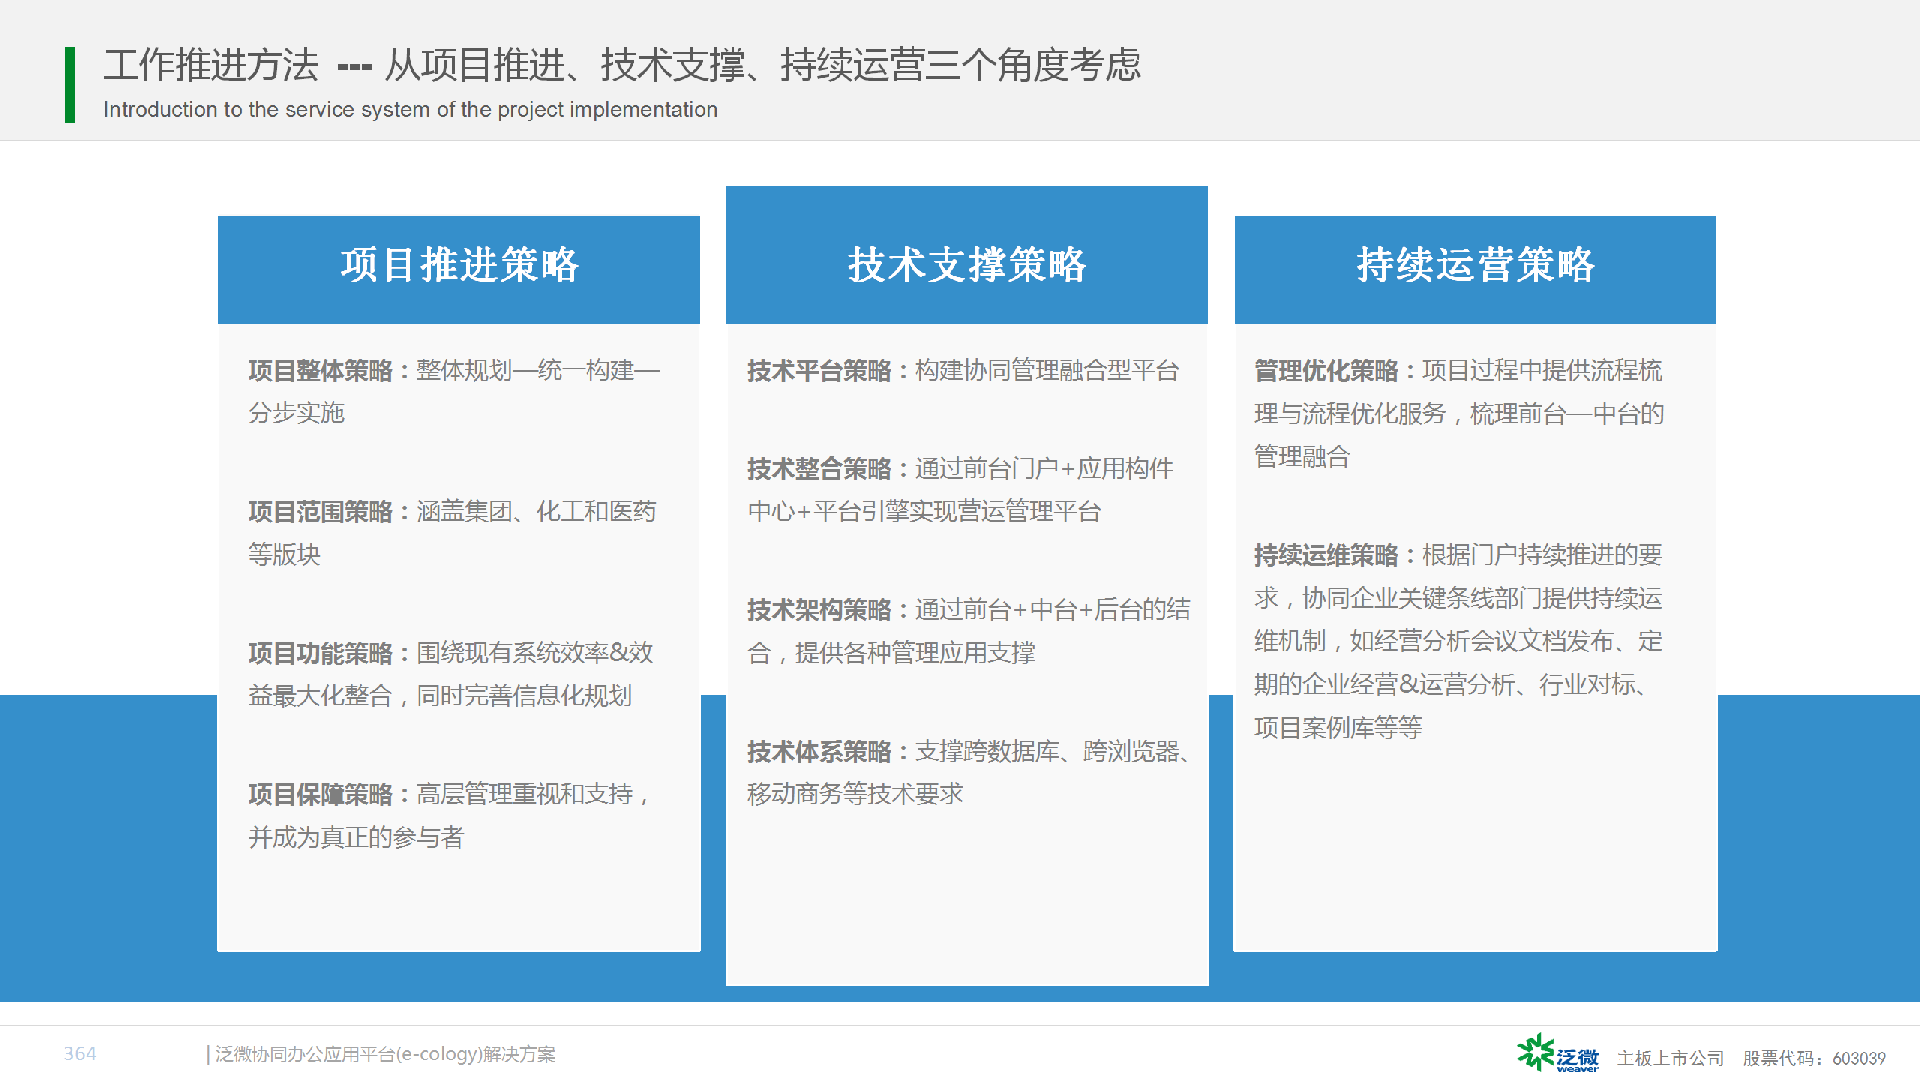The height and width of the screenshot is (1080, 1920).
Task: Click the stock code 603039 text
Action: 1859,1058
